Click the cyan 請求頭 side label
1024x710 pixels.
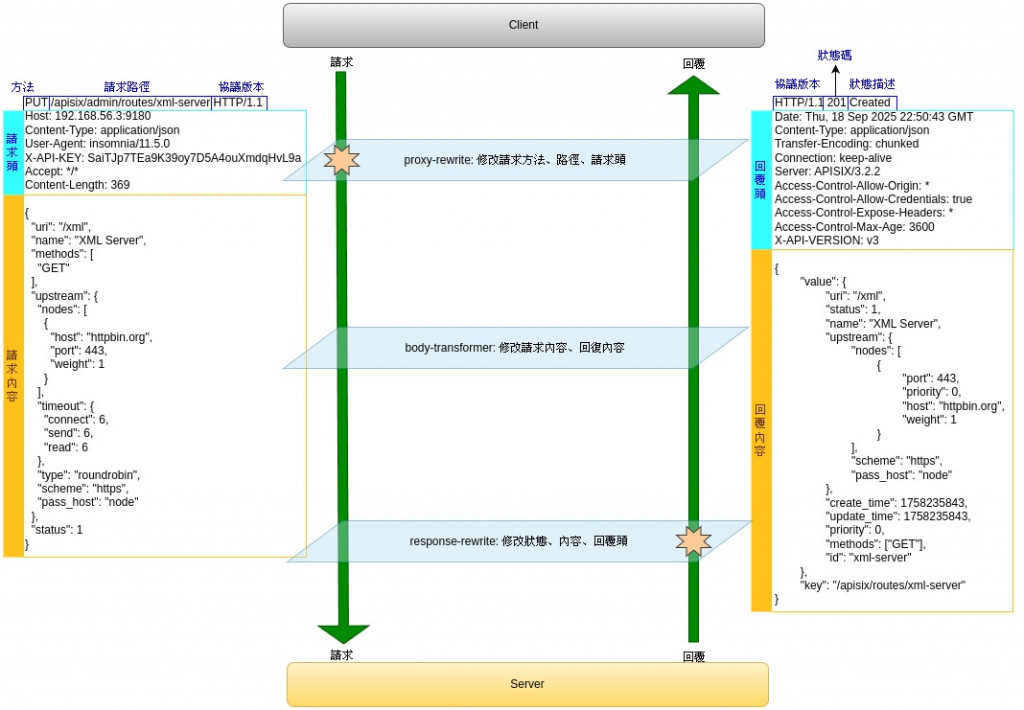coord(12,152)
